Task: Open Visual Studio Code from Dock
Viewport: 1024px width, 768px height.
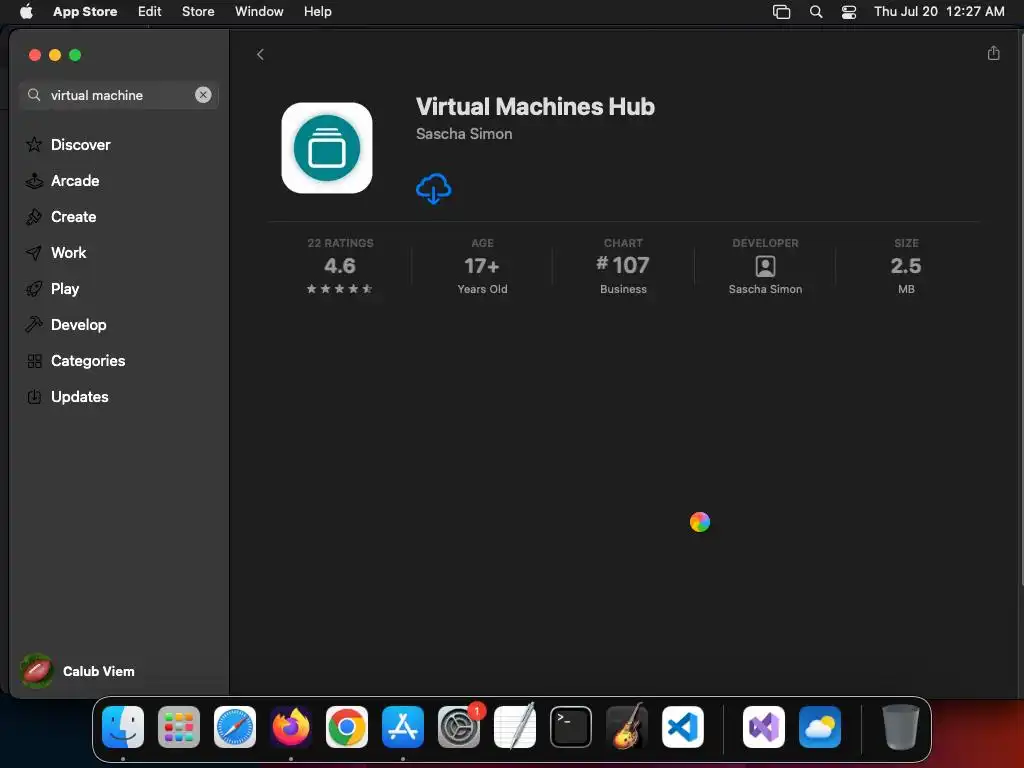Action: pyautogui.click(x=683, y=726)
